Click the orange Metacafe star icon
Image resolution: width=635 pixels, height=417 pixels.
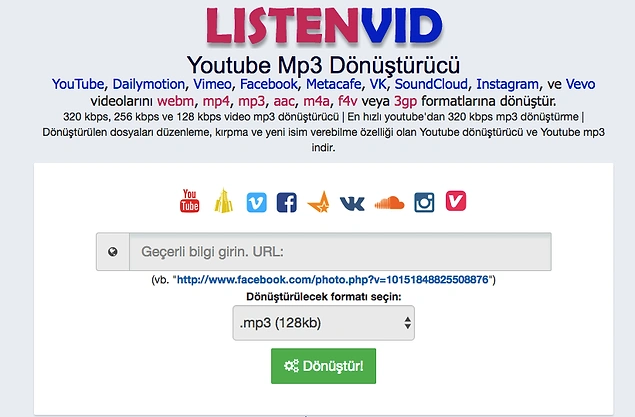[319, 202]
